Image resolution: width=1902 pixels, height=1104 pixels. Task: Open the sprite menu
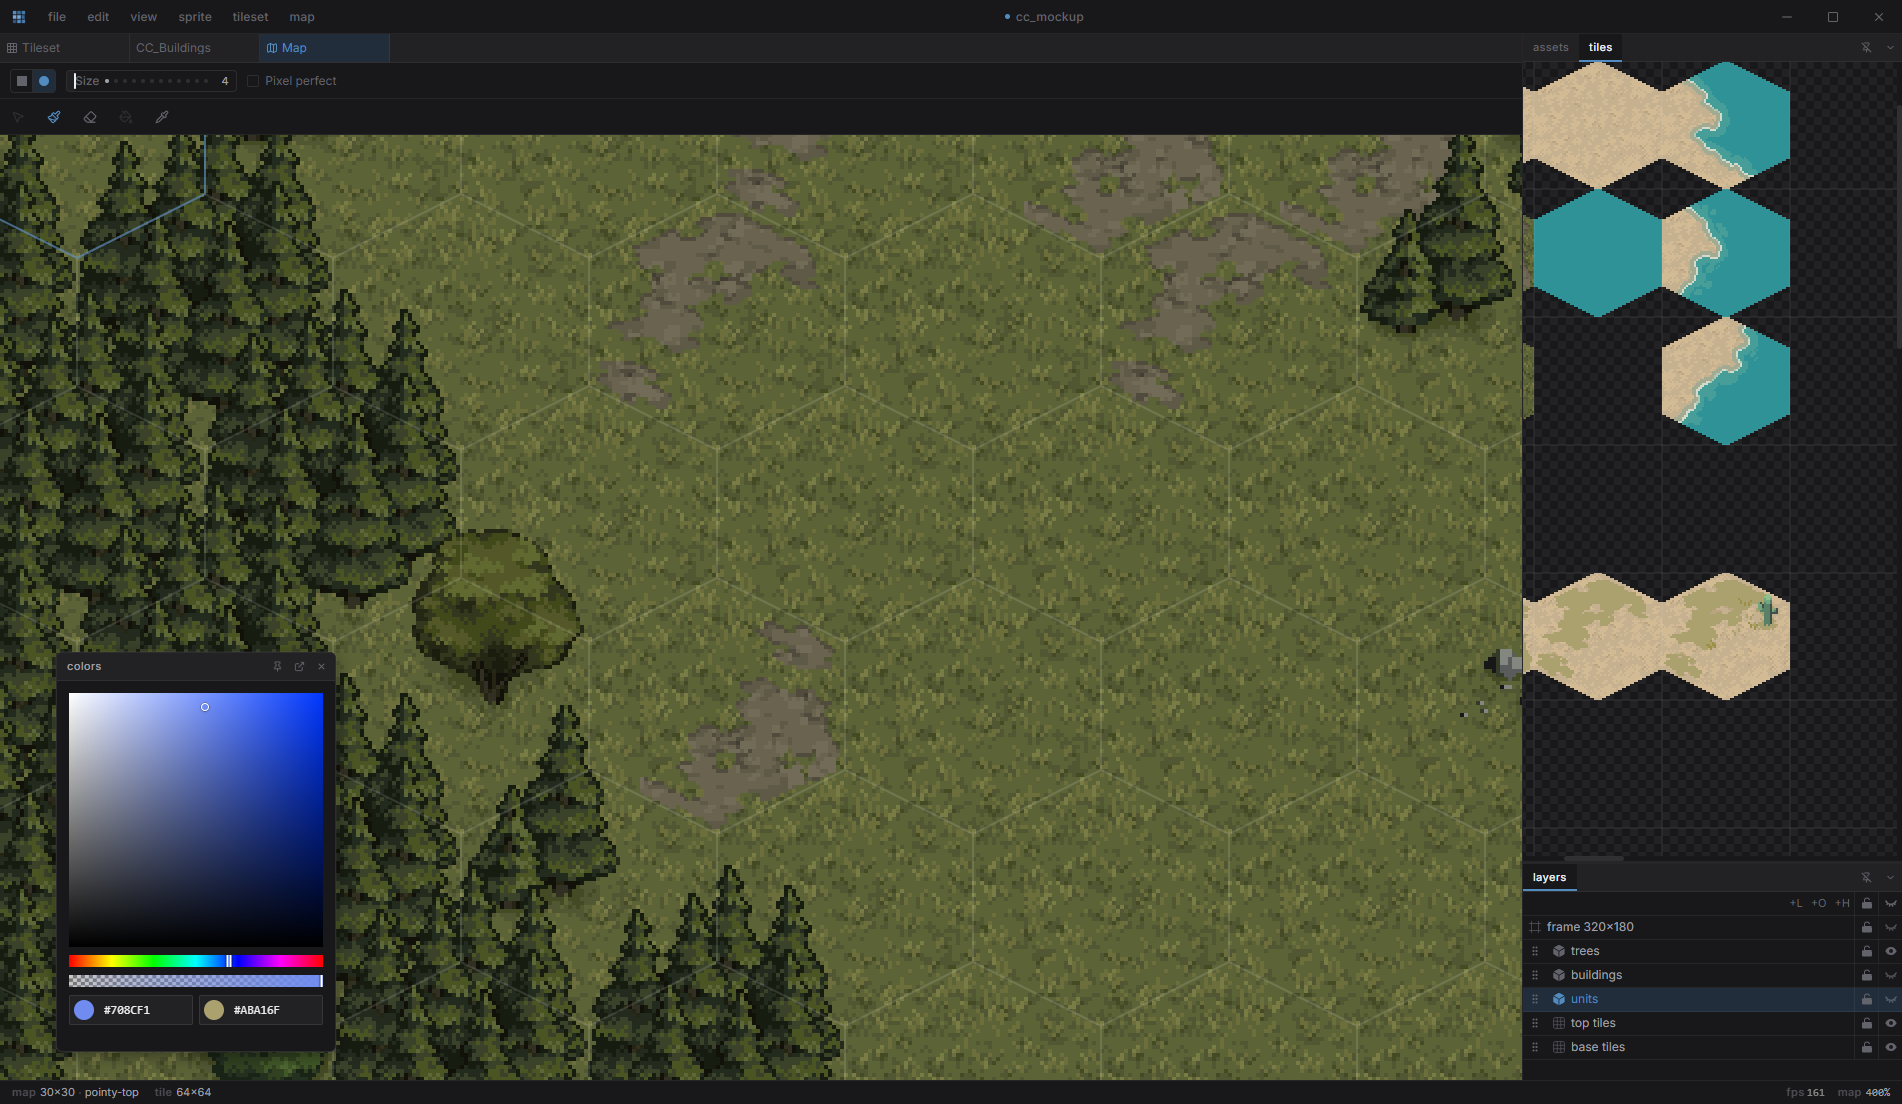point(195,17)
